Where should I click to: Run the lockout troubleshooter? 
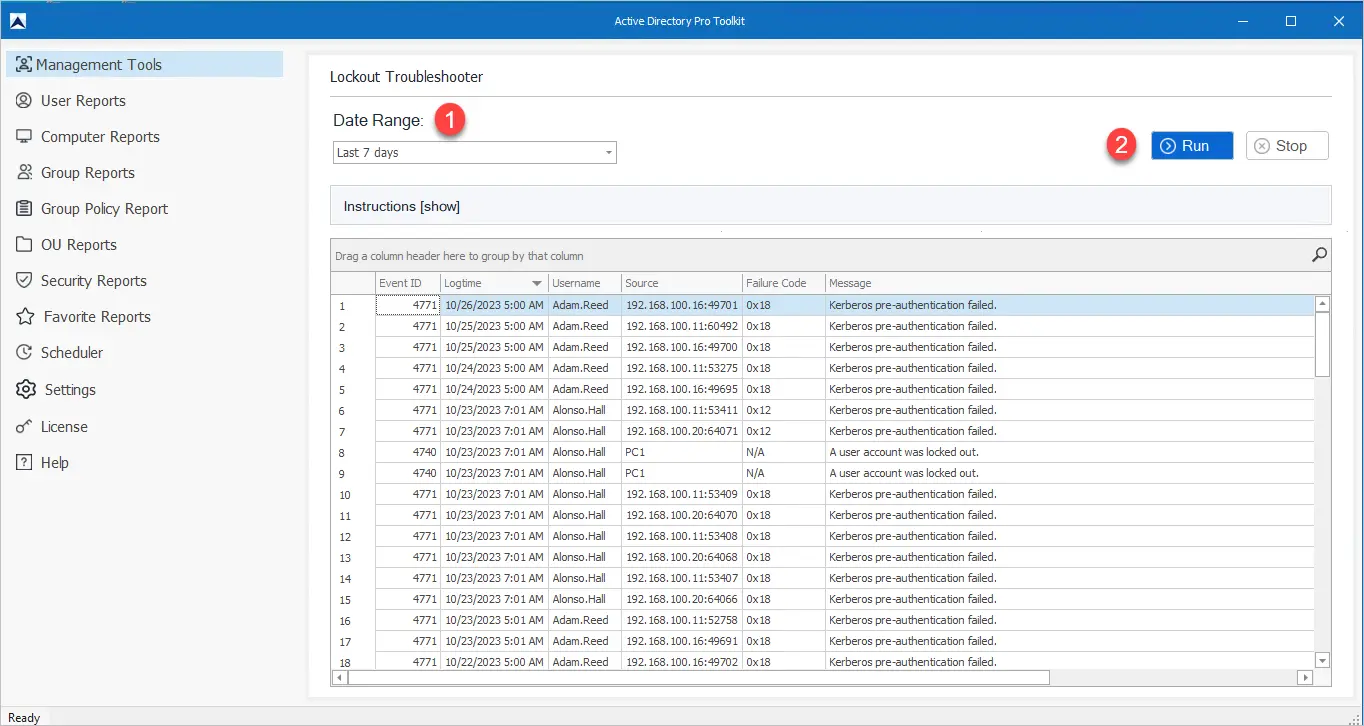(1192, 146)
